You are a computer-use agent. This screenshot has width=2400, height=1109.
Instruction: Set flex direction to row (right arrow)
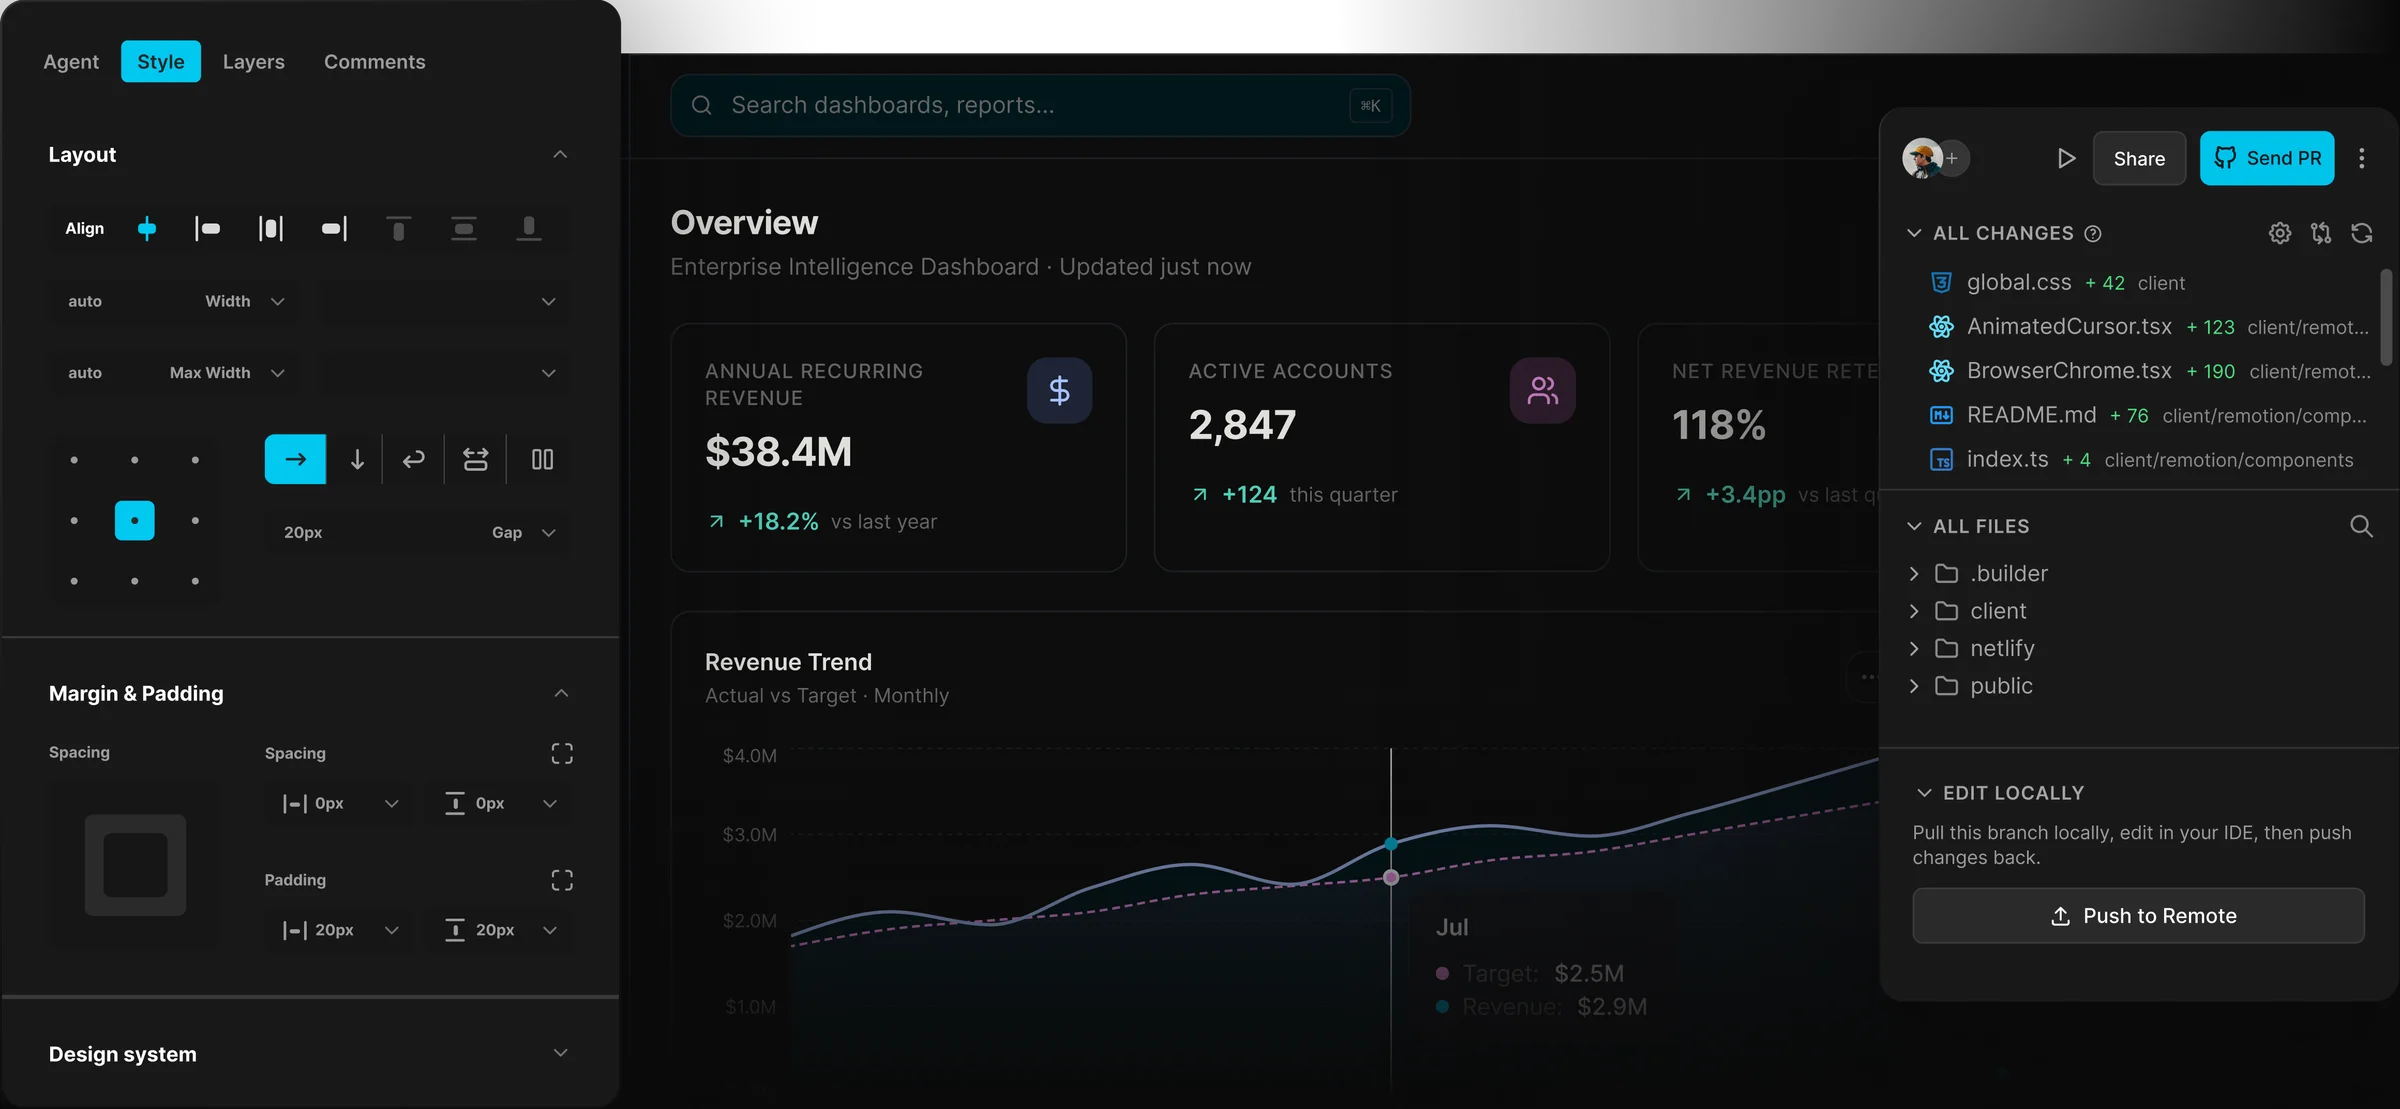coord(295,459)
